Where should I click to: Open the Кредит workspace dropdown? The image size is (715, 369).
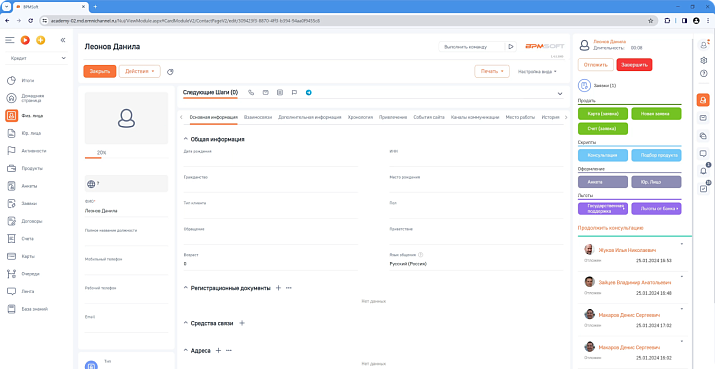click(38, 58)
